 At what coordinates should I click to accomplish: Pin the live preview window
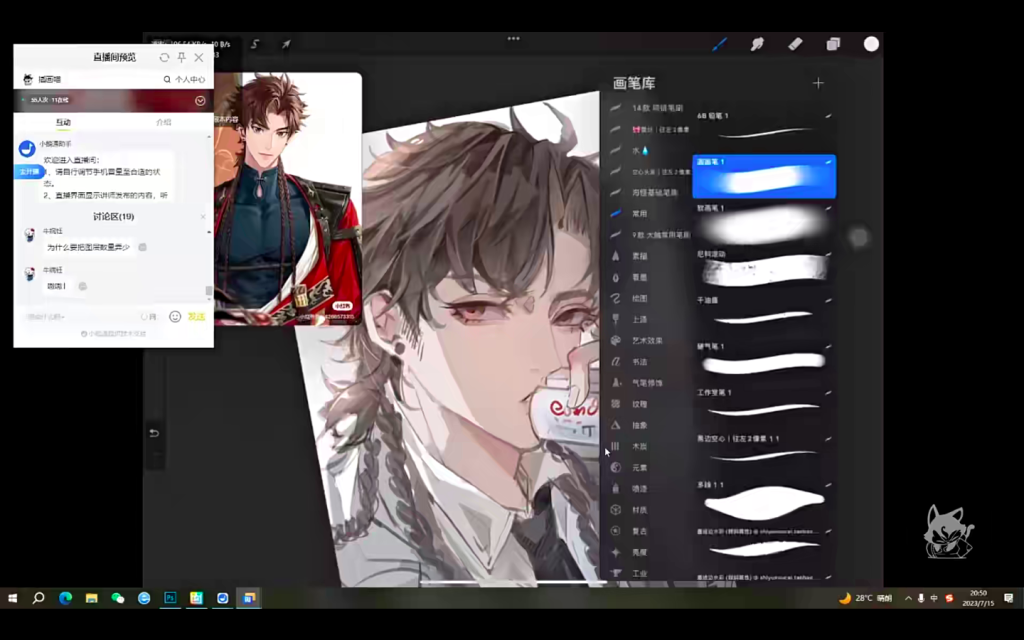181,58
